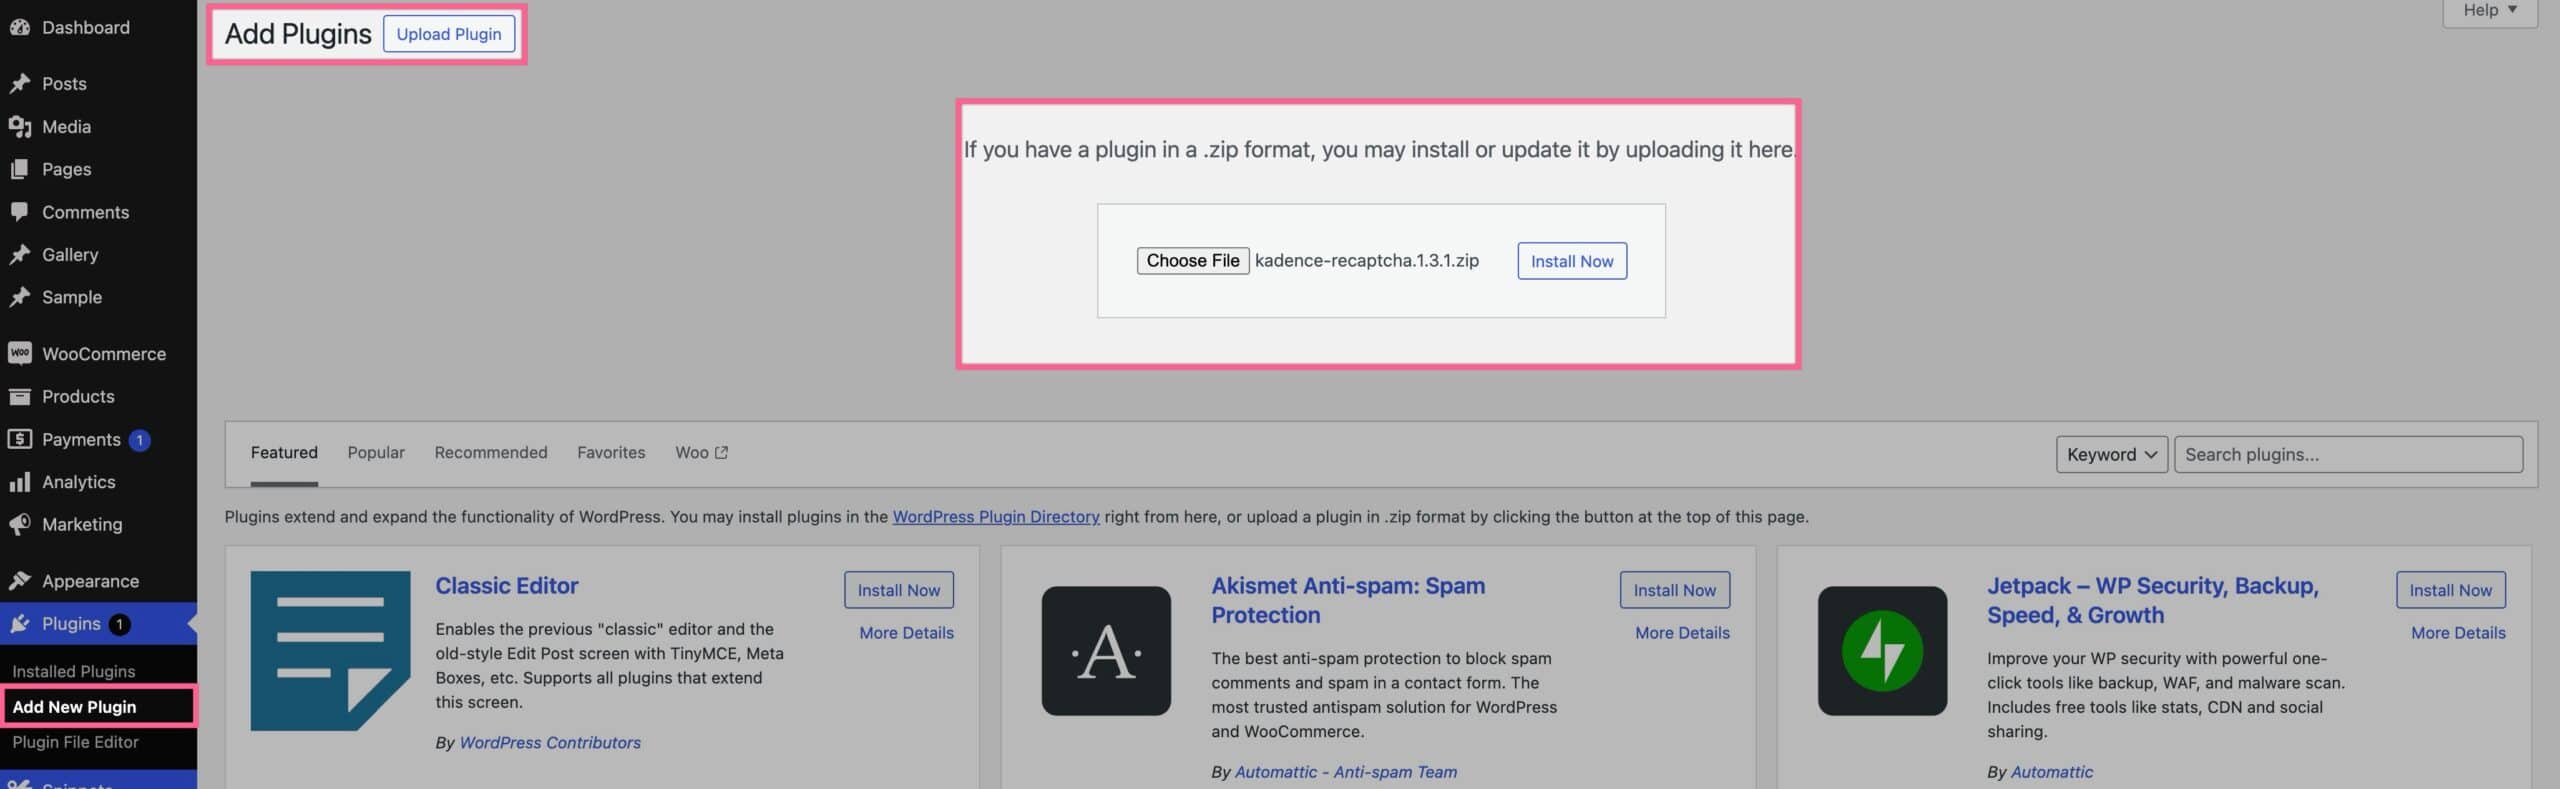Viewport: 2560px width, 789px height.
Task: Switch to the Favorites tab
Action: (611, 453)
